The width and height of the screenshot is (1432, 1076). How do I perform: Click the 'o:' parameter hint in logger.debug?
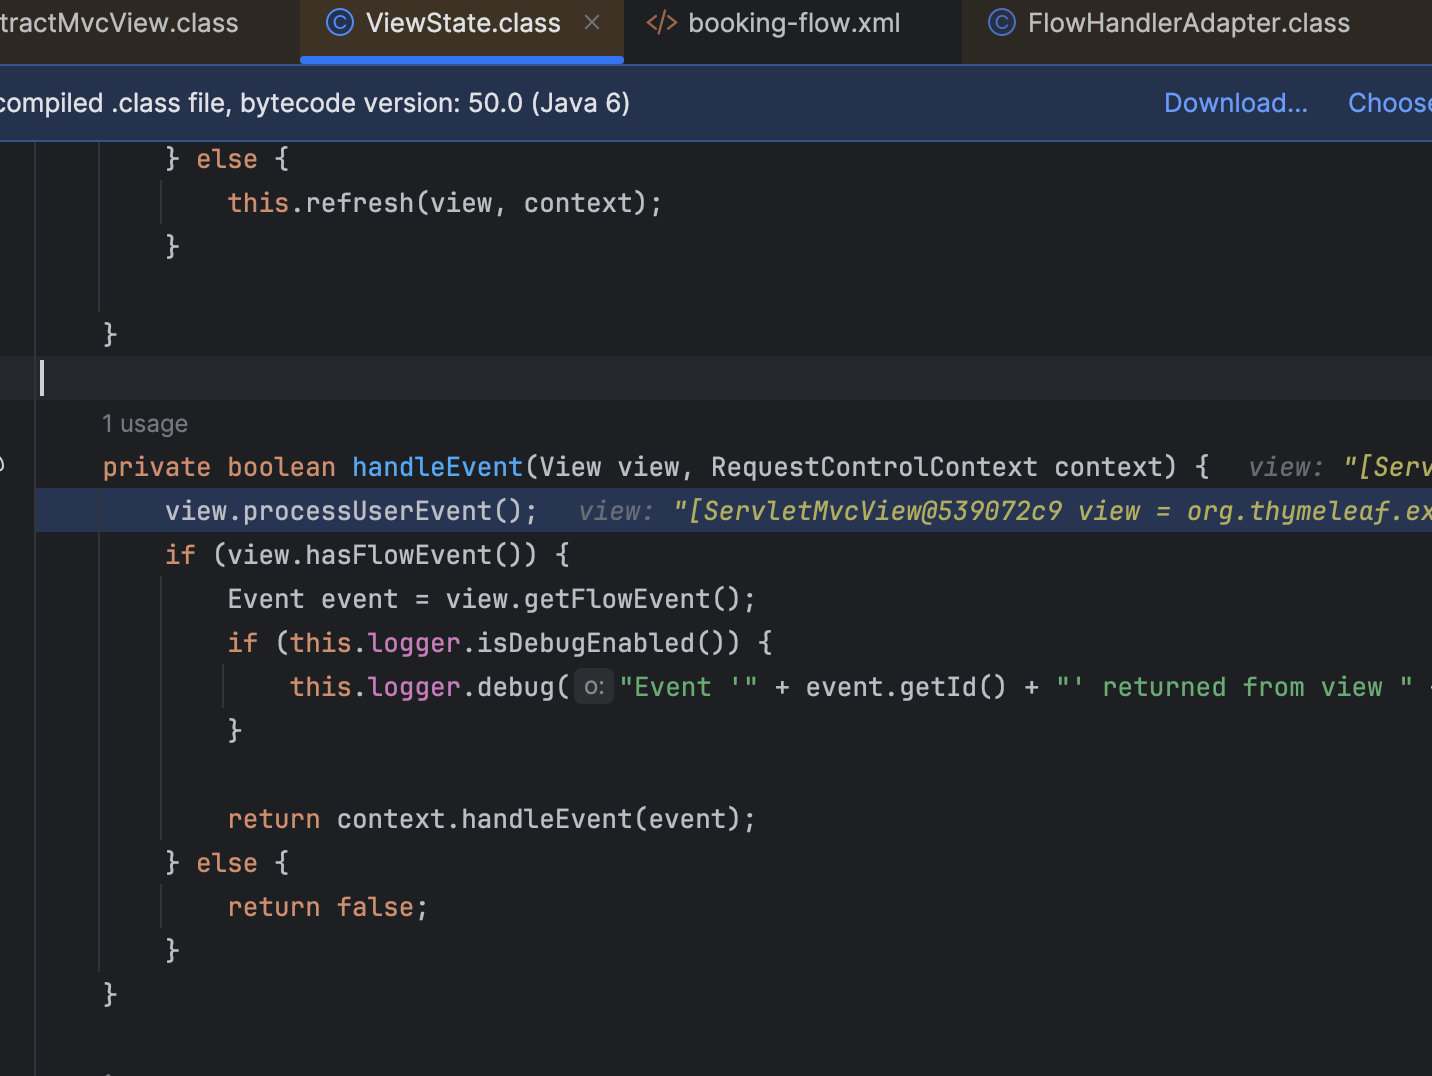tap(594, 687)
